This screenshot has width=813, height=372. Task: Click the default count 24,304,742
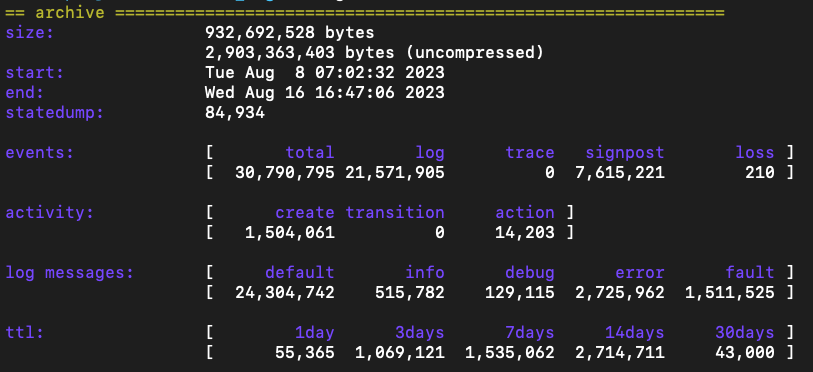pos(285,292)
